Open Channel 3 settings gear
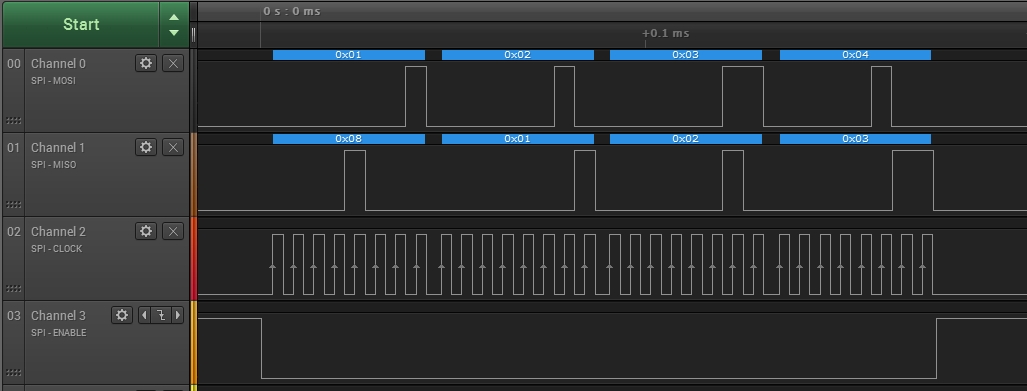 (x=122, y=315)
